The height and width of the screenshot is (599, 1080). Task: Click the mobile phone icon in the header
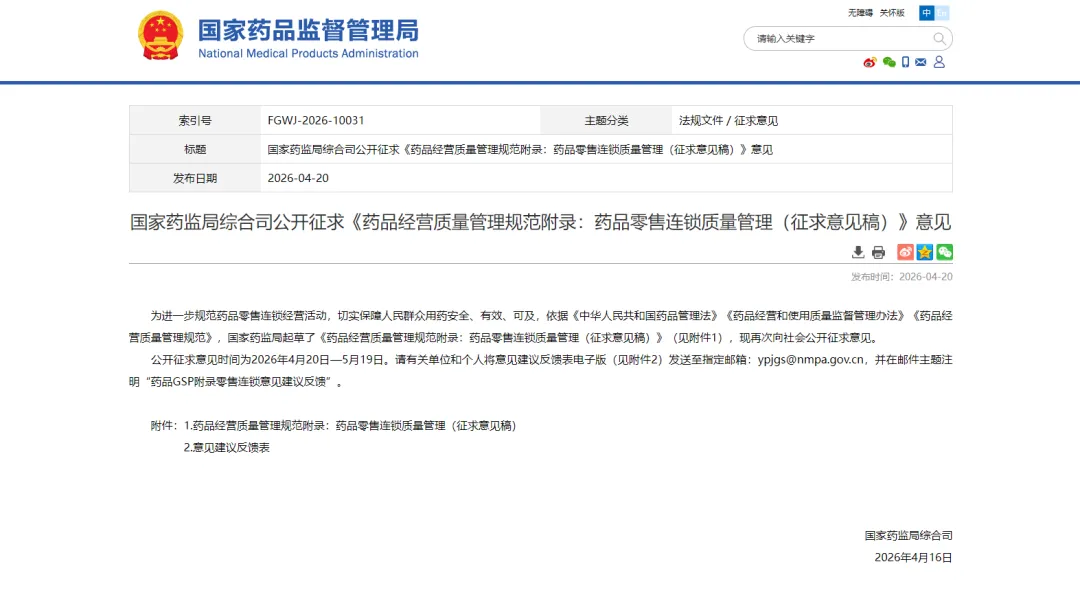click(x=905, y=62)
